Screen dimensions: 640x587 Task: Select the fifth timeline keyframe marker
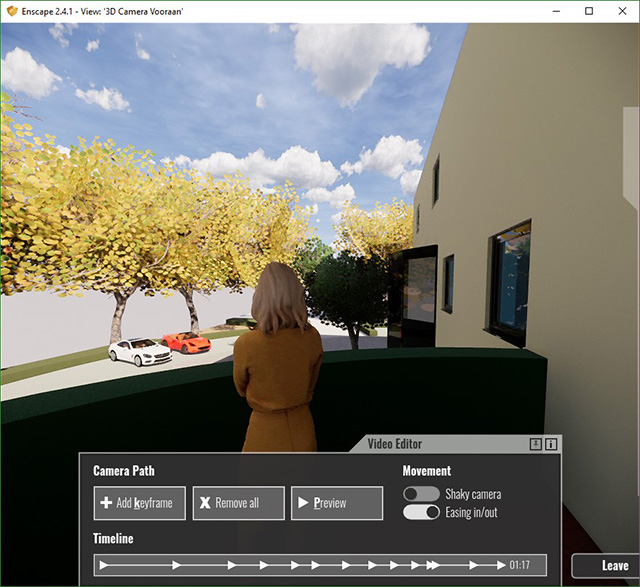(295, 565)
